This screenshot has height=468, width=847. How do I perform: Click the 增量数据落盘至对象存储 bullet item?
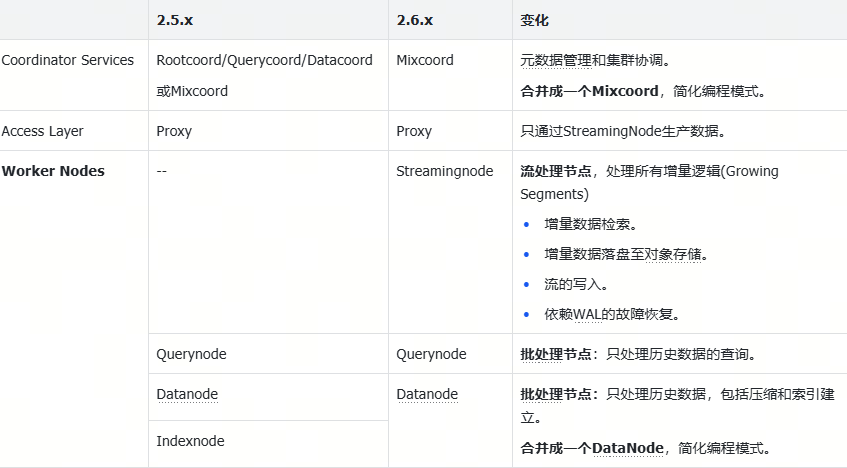point(626,254)
